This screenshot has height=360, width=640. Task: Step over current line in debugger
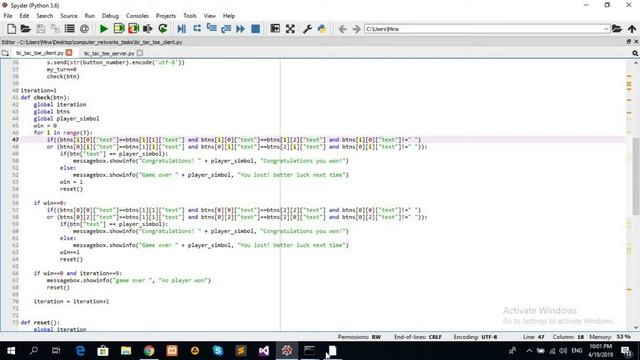click(x=197, y=29)
